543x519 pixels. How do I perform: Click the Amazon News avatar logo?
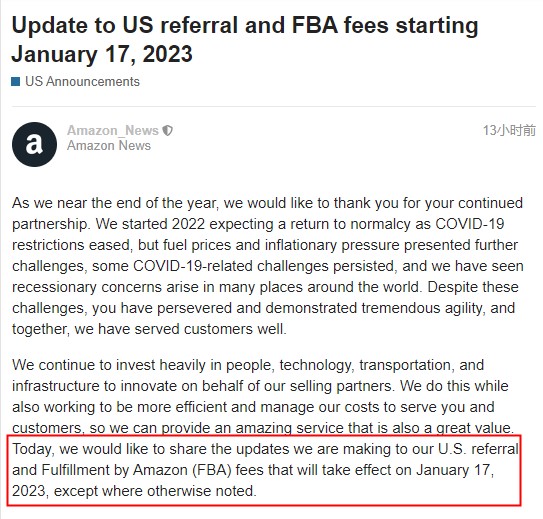click(34, 144)
